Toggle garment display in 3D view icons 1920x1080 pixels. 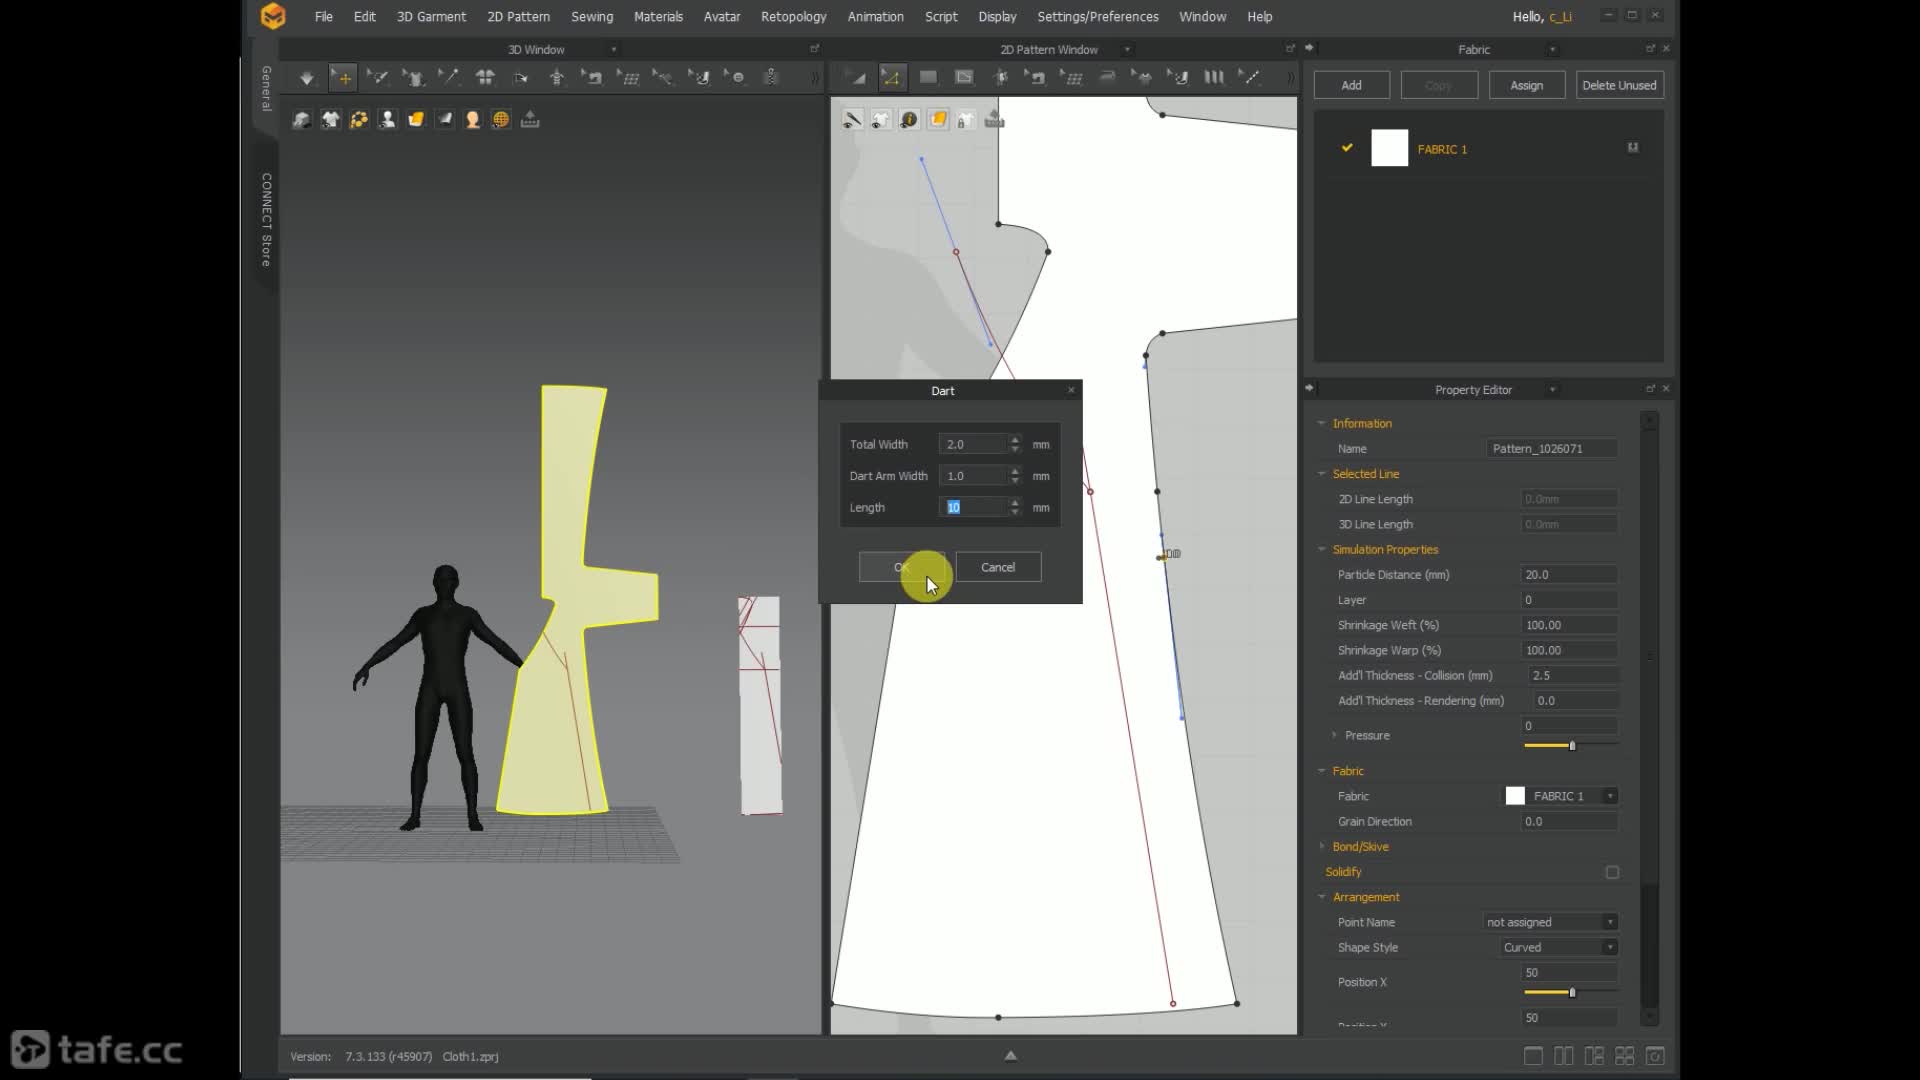tap(330, 120)
